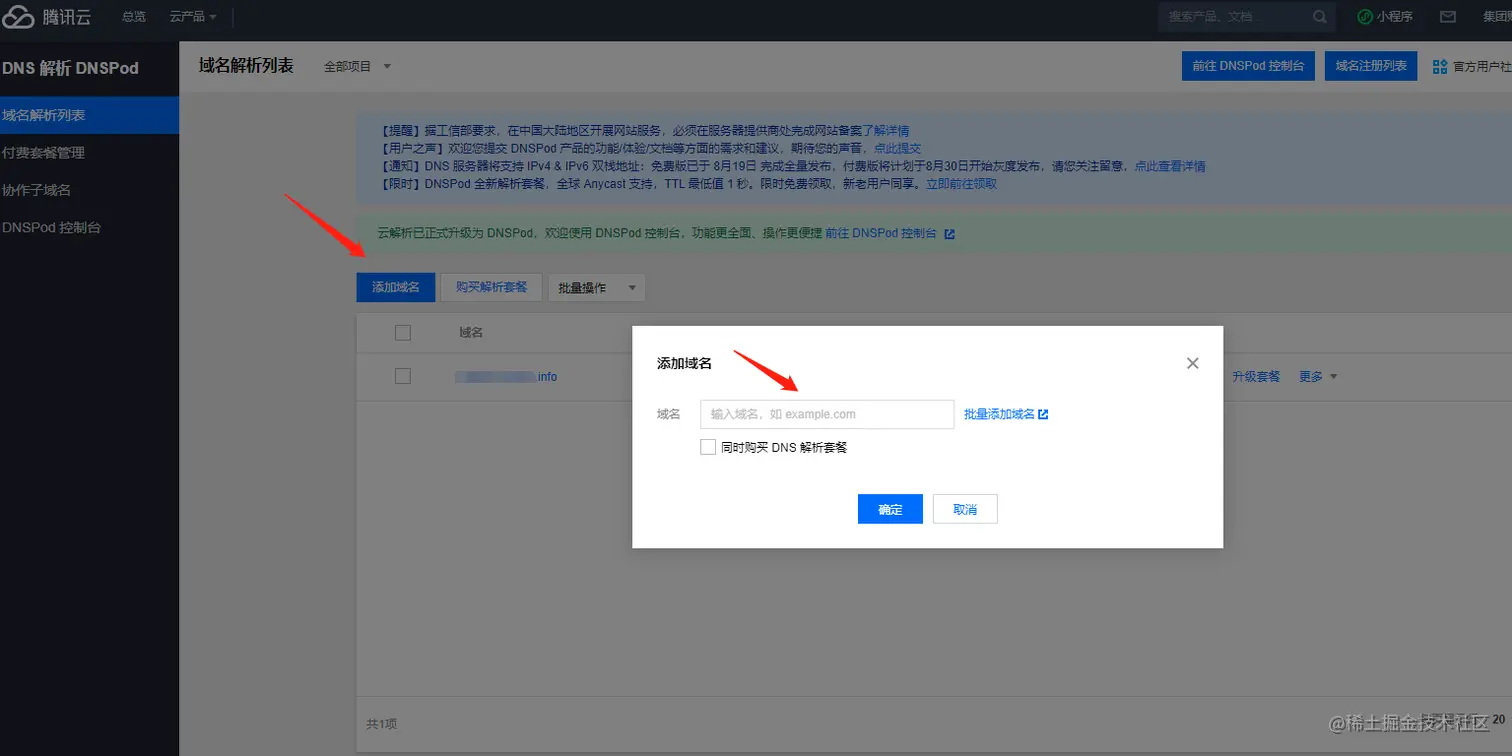Image resolution: width=1512 pixels, height=756 pixels.
Task: Click the 官方用户社 grid icon
Action: tap(1440, 67)
